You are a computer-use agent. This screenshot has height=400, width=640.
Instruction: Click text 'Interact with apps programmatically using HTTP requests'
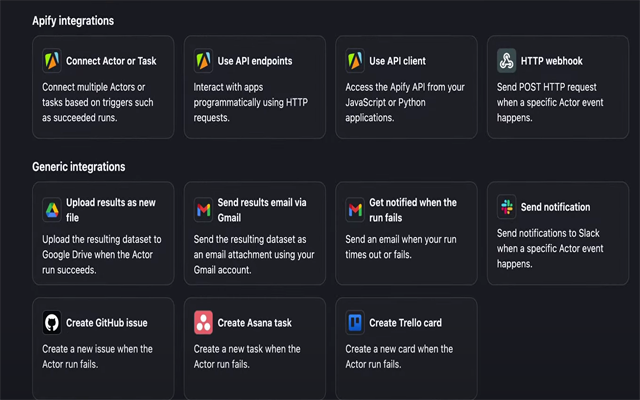click(251, 102)
